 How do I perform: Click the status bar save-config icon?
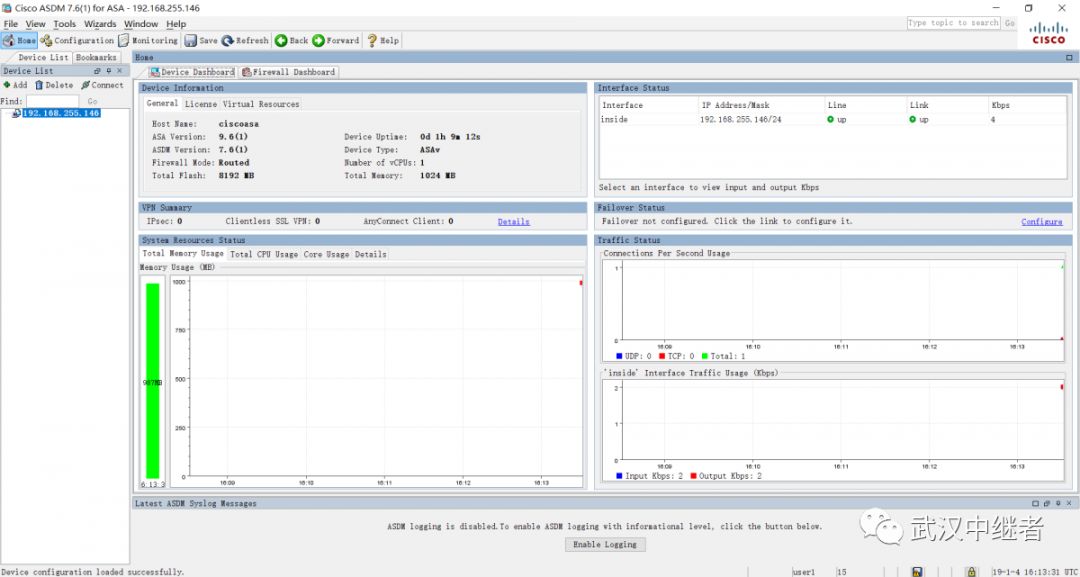click(917, 571)
